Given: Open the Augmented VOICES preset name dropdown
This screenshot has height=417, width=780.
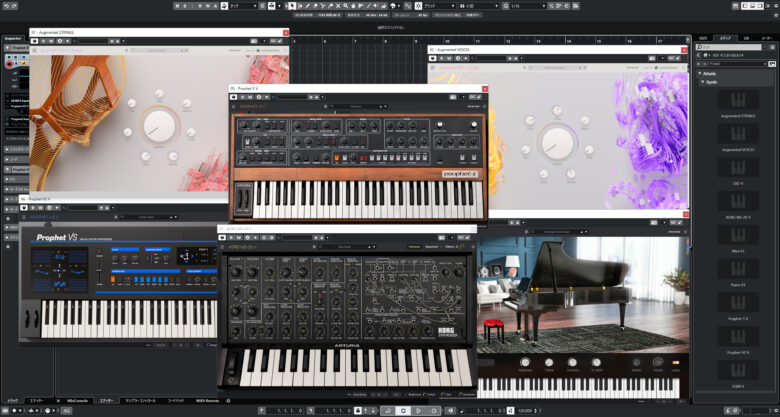Looking at the screenshot, I should pyautogui.click(x=558, y=68).
